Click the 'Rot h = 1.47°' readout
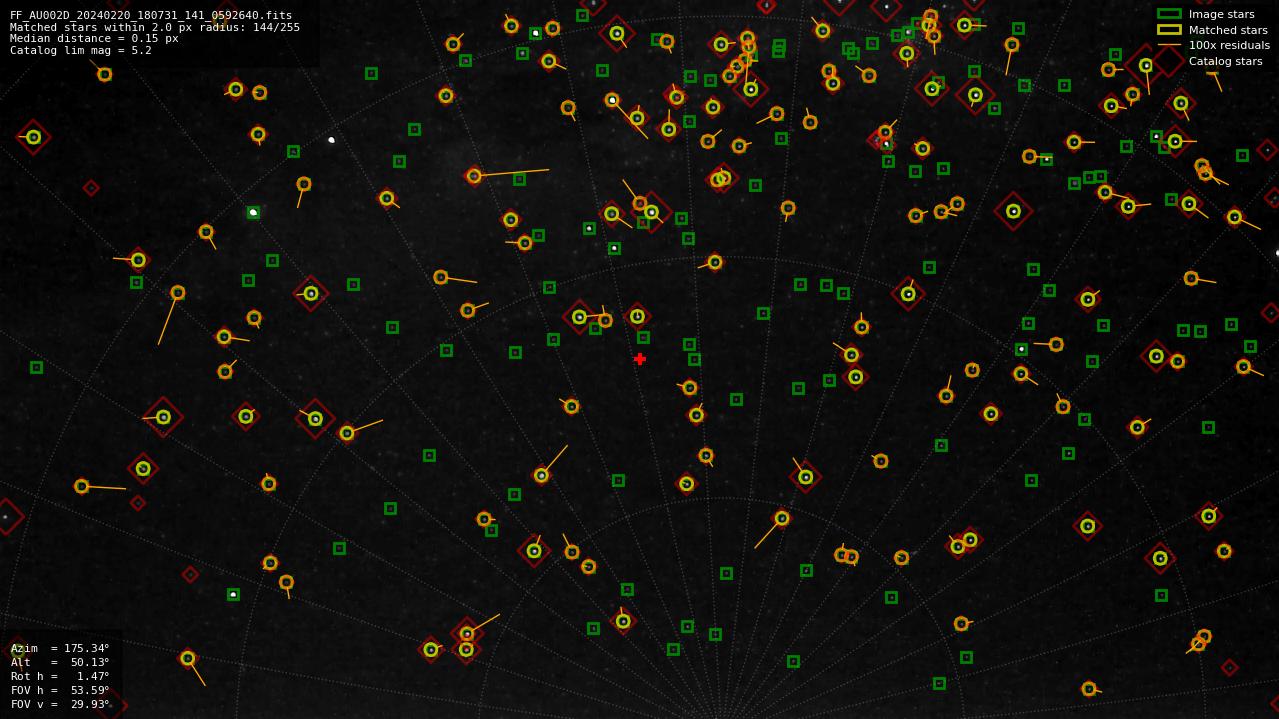The image size is (1279, 719). [60, 676]
